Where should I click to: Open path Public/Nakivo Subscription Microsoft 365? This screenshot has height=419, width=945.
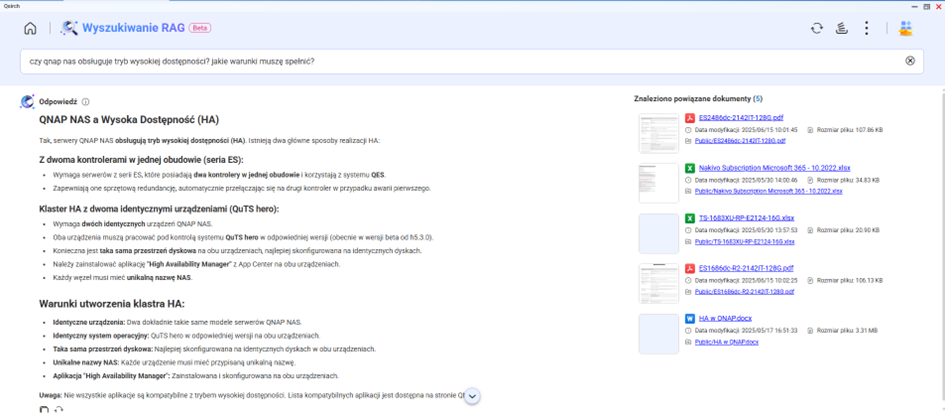coord(768,191)
